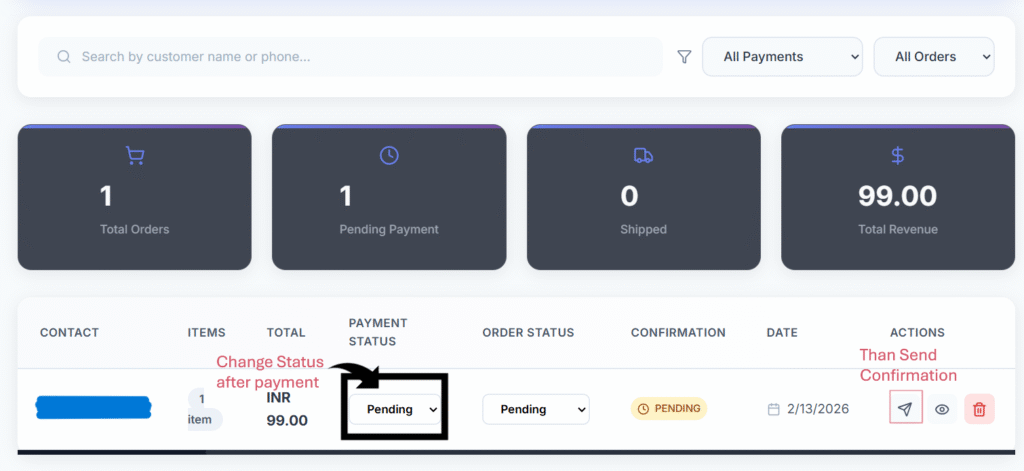Click the shopping cart Total Orders icon
The image size is (1024, 471).
coord(134,155)
